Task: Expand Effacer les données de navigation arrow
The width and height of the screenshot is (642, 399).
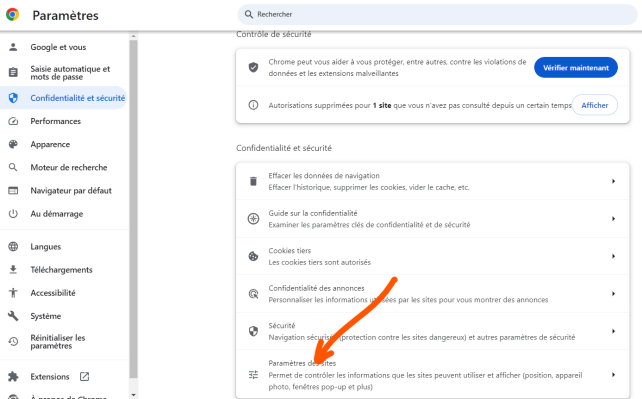Action: [x=613, y=181]
